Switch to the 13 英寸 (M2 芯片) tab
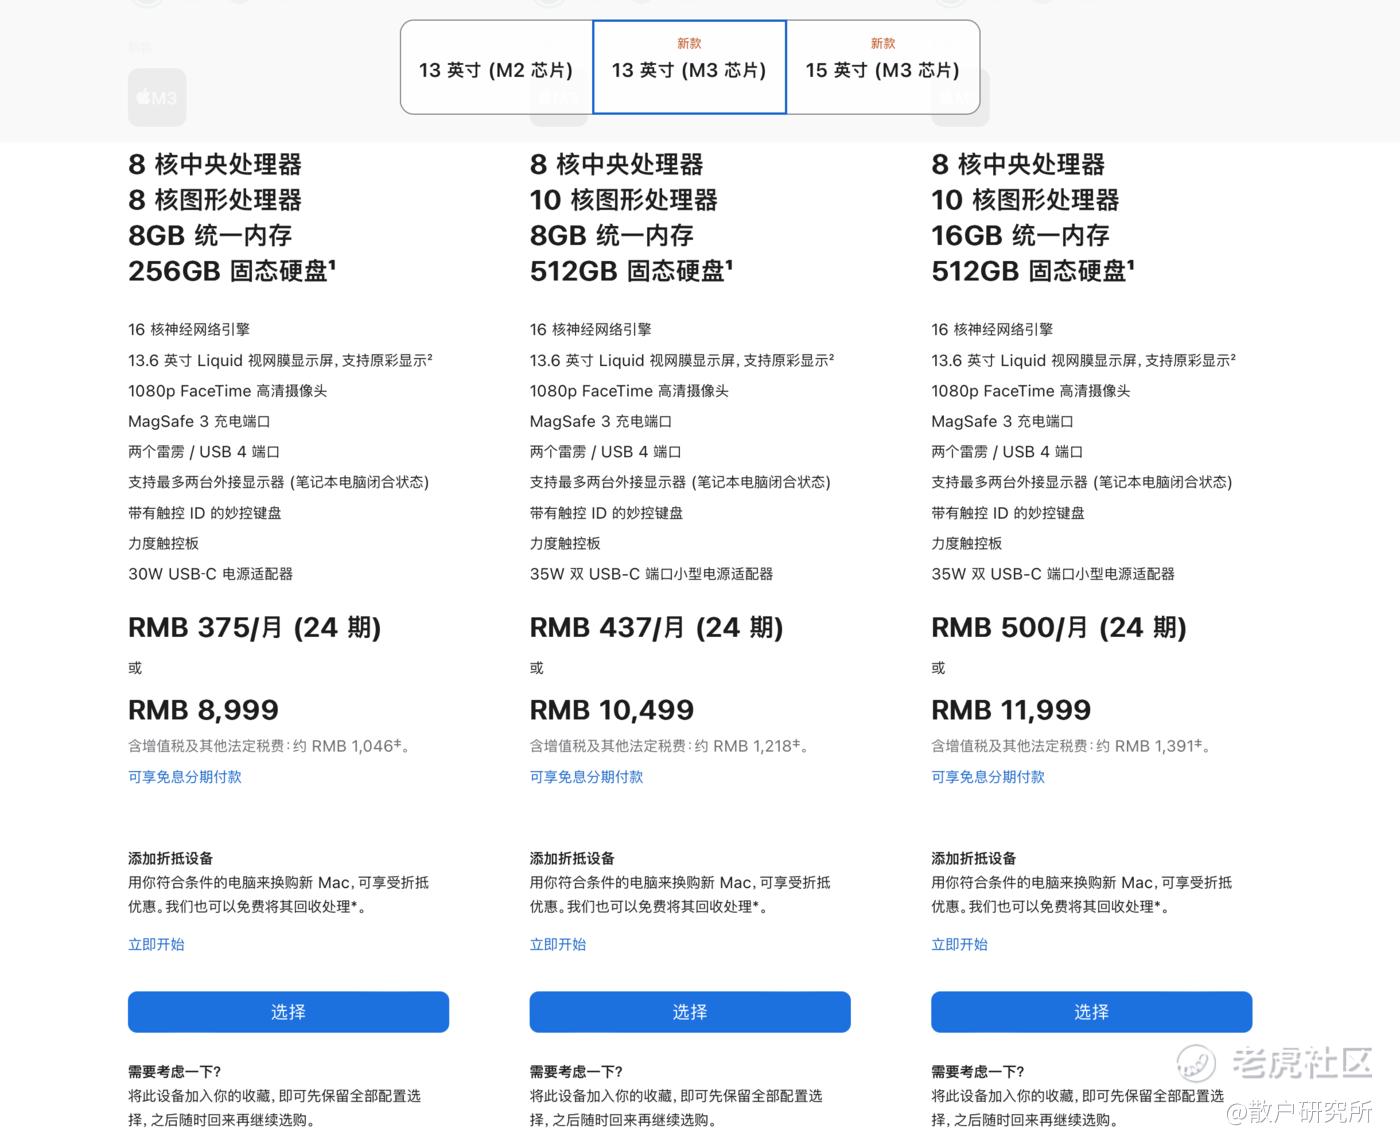 (496, 68)
